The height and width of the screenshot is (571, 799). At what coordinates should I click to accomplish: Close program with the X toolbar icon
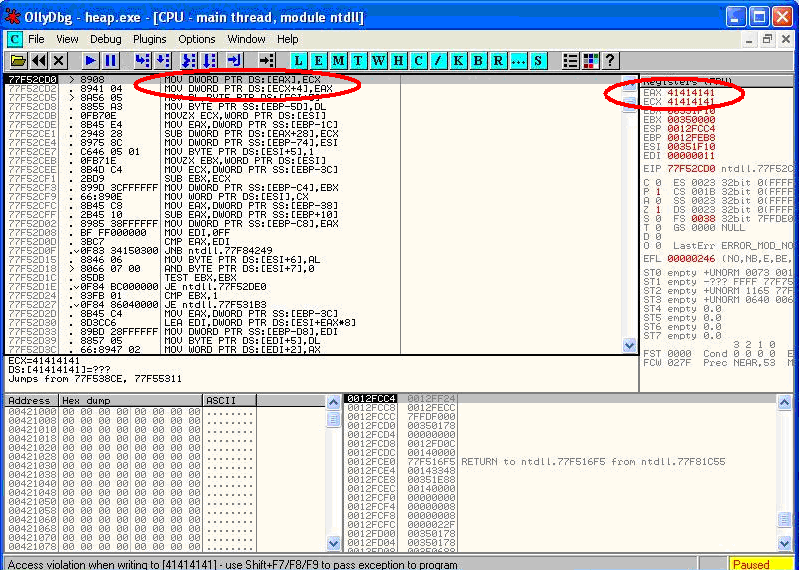click(x=59, y=61)
